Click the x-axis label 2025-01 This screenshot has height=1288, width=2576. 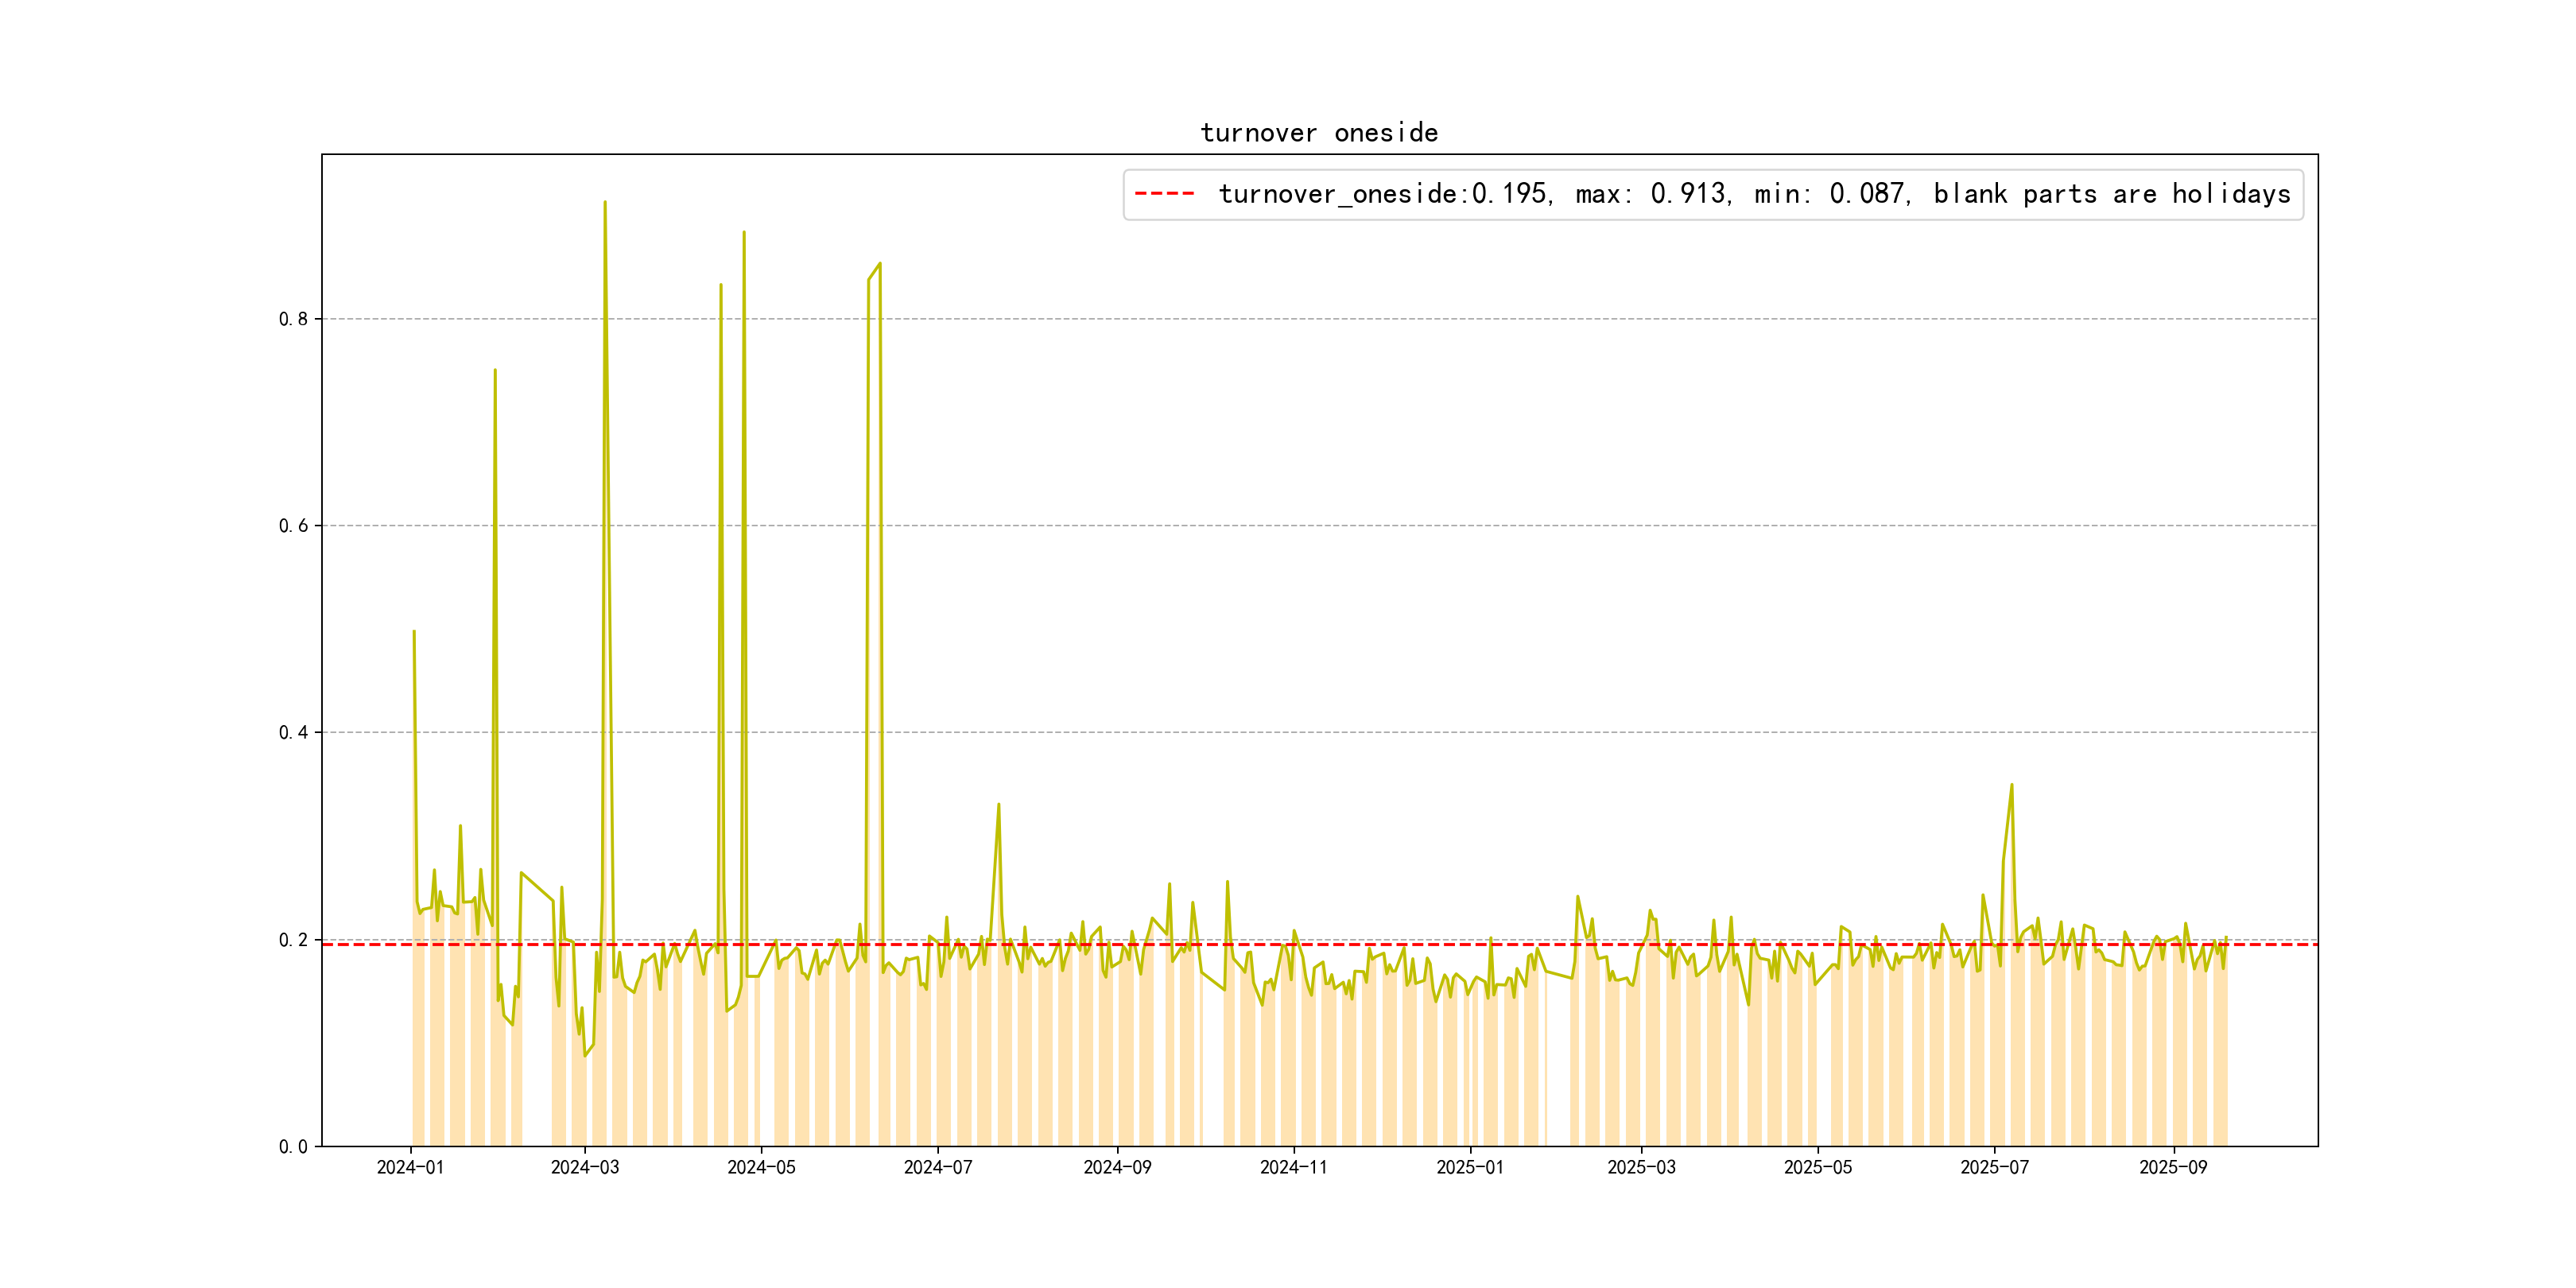(1470, 1168)
